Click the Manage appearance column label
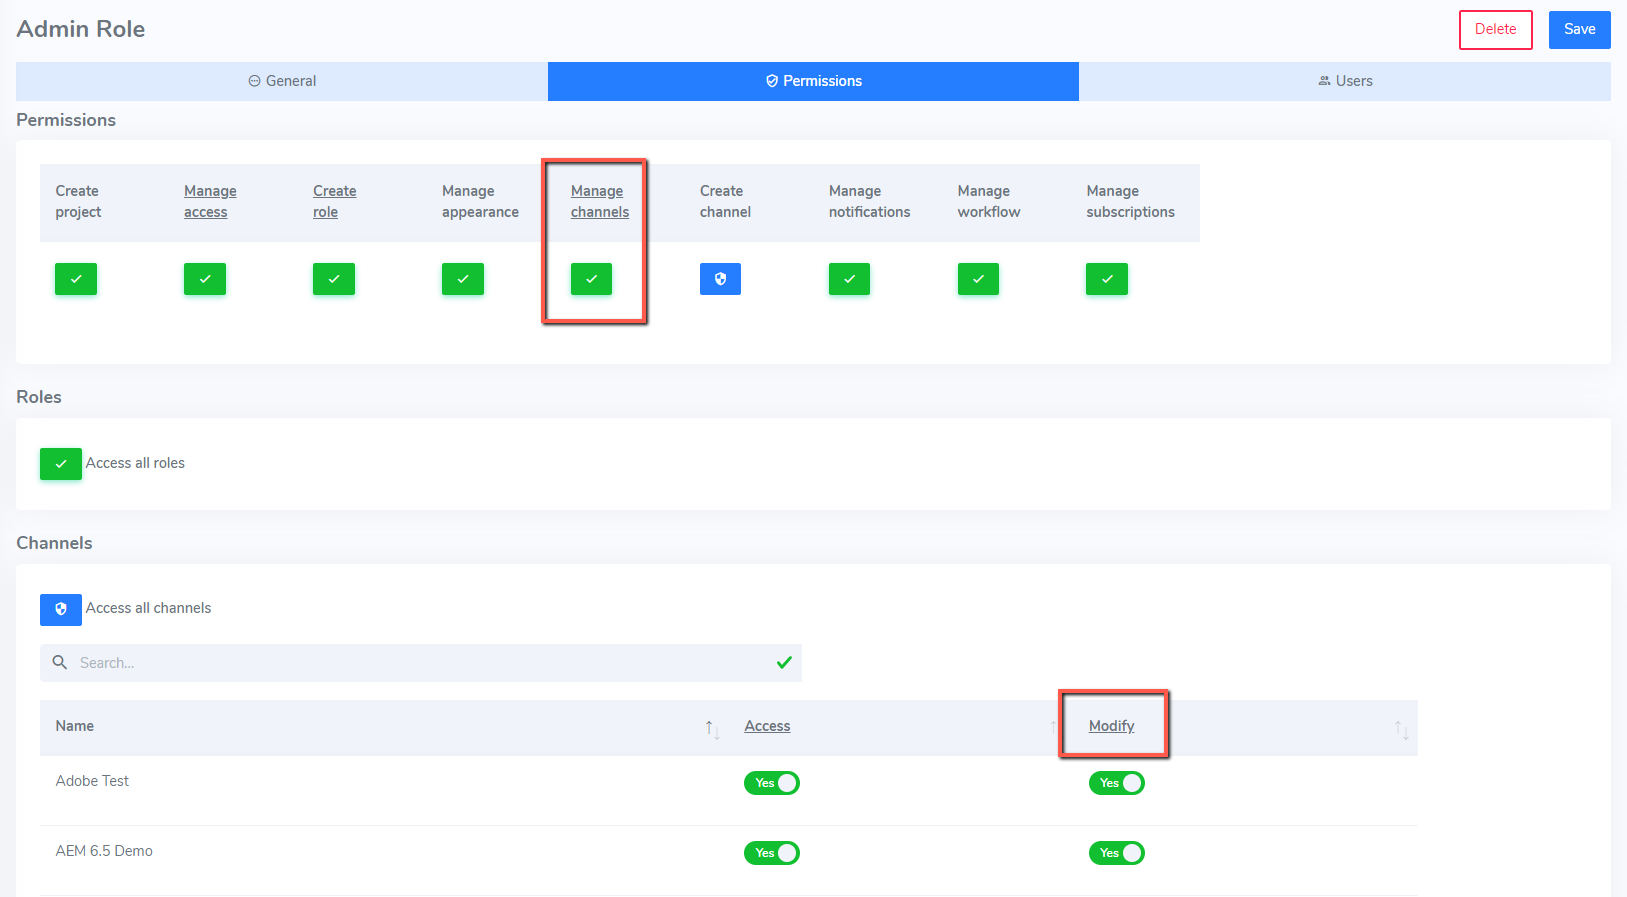 (x=480, y=201)
